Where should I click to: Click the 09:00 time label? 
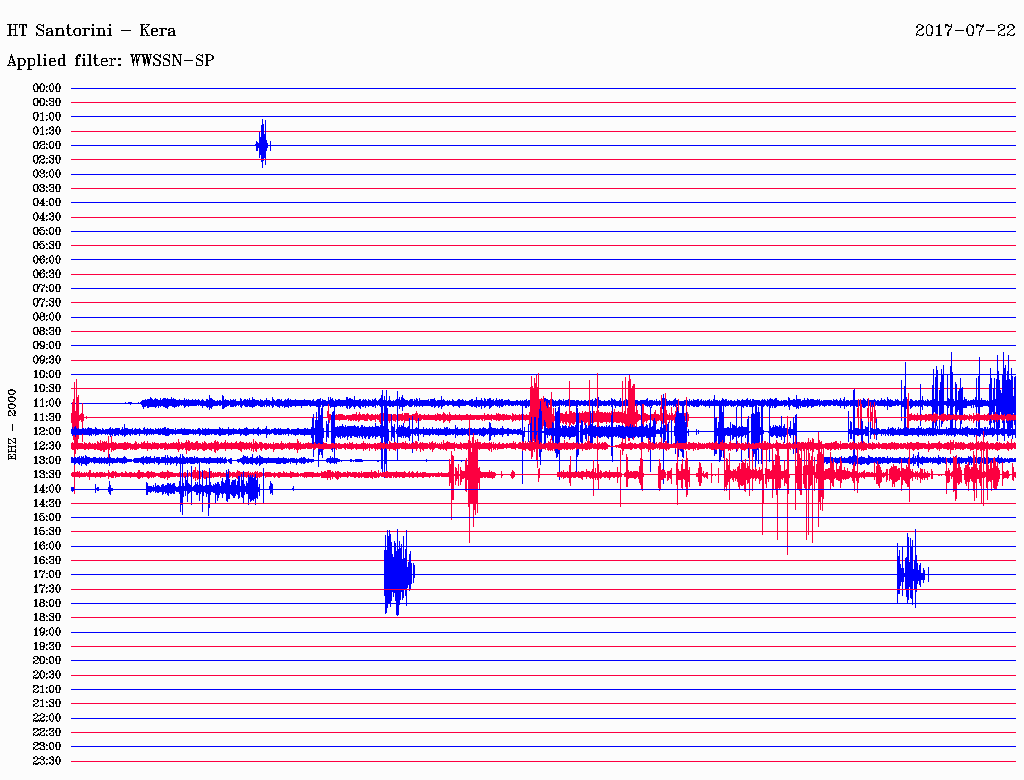click(47, 346)
